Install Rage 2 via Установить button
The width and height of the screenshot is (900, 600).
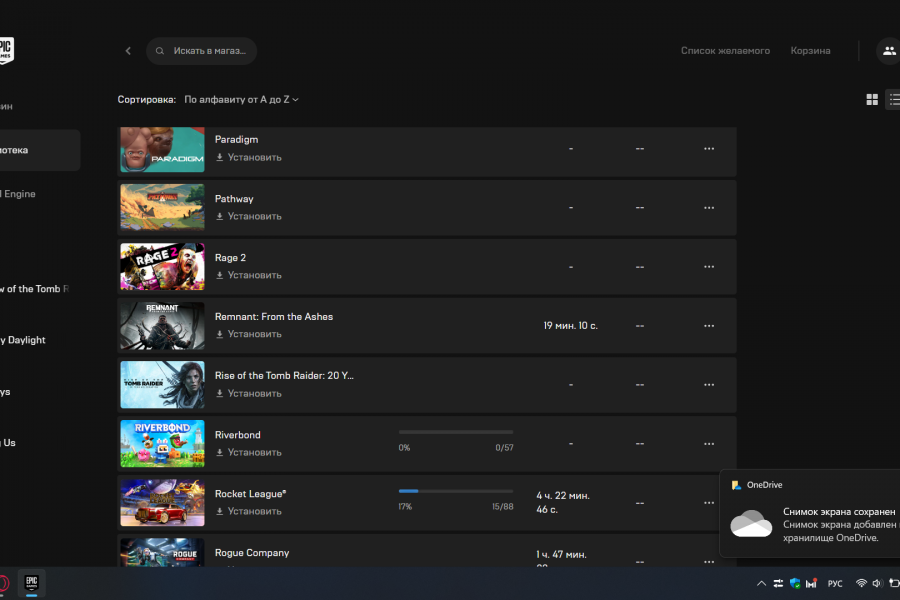[x=249, y=276]
